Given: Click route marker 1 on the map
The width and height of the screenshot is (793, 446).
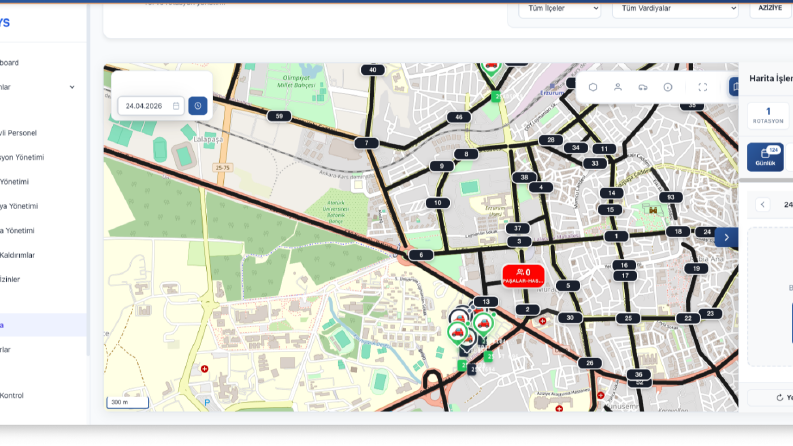Looking at the screenshot, I should pyautogui.click(x=616, y=236).
